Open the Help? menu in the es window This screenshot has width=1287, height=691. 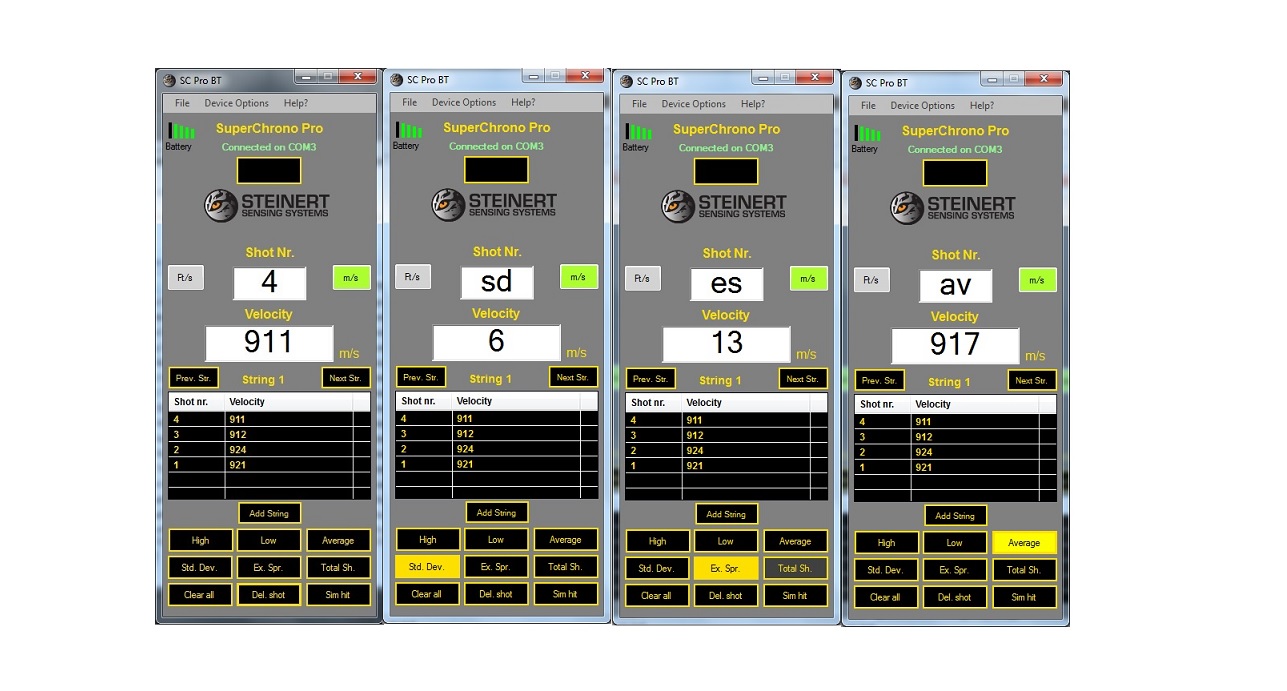753,104
